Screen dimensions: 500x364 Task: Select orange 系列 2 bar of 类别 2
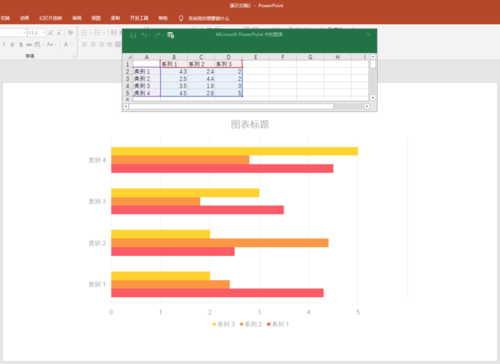[x=220, y=243]
